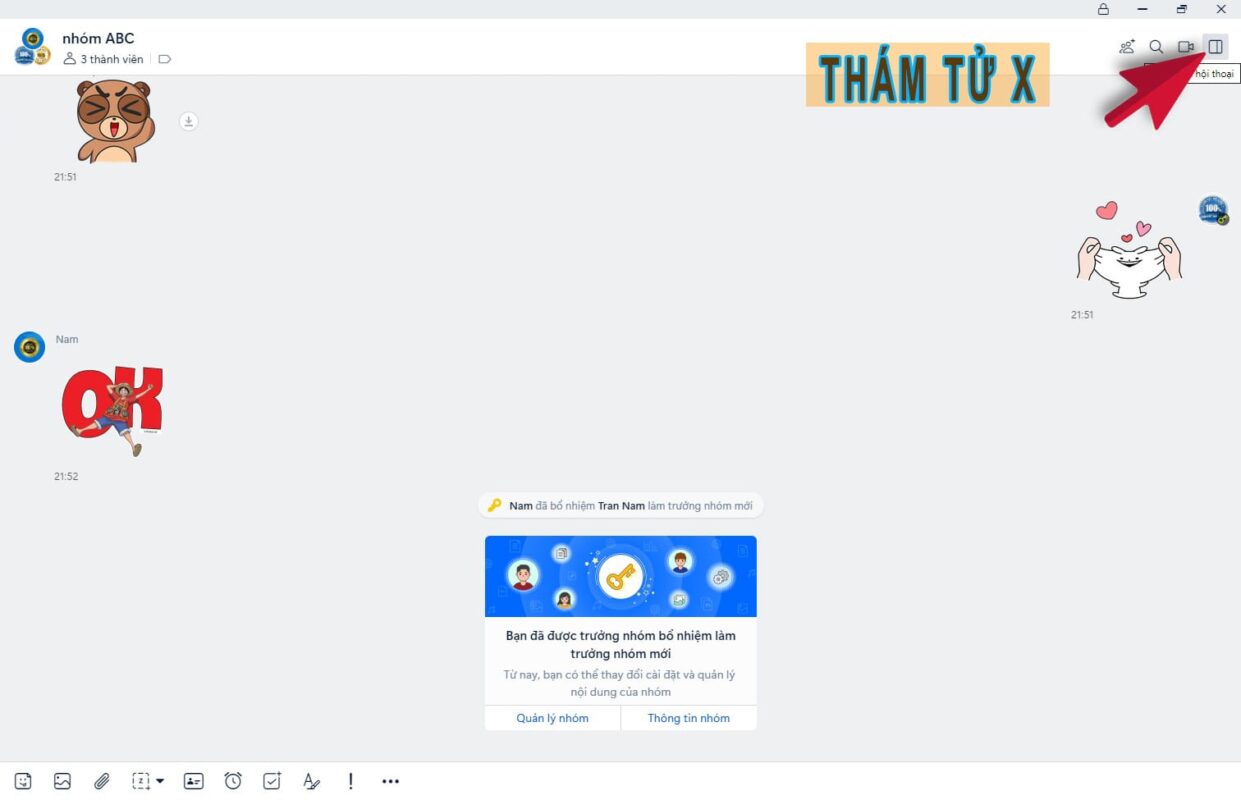Send a contact card from the toolbar

[x=193, y=780]
